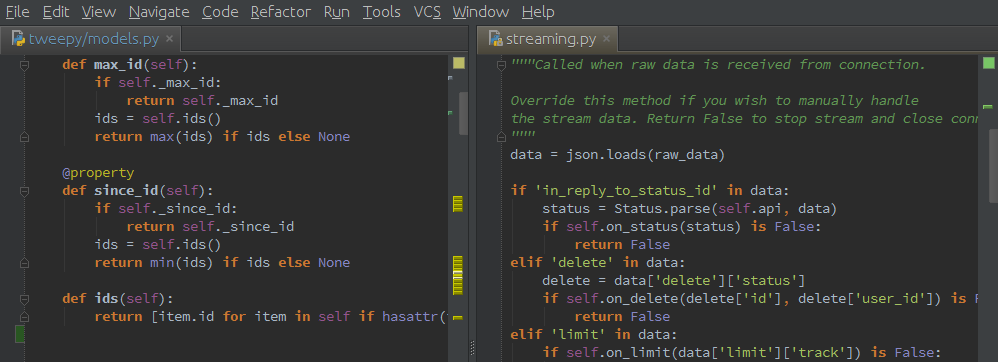Click the green change marker in models.py gutter
Image resolution: width=998 pixels, height=362 pixels.
20,333
